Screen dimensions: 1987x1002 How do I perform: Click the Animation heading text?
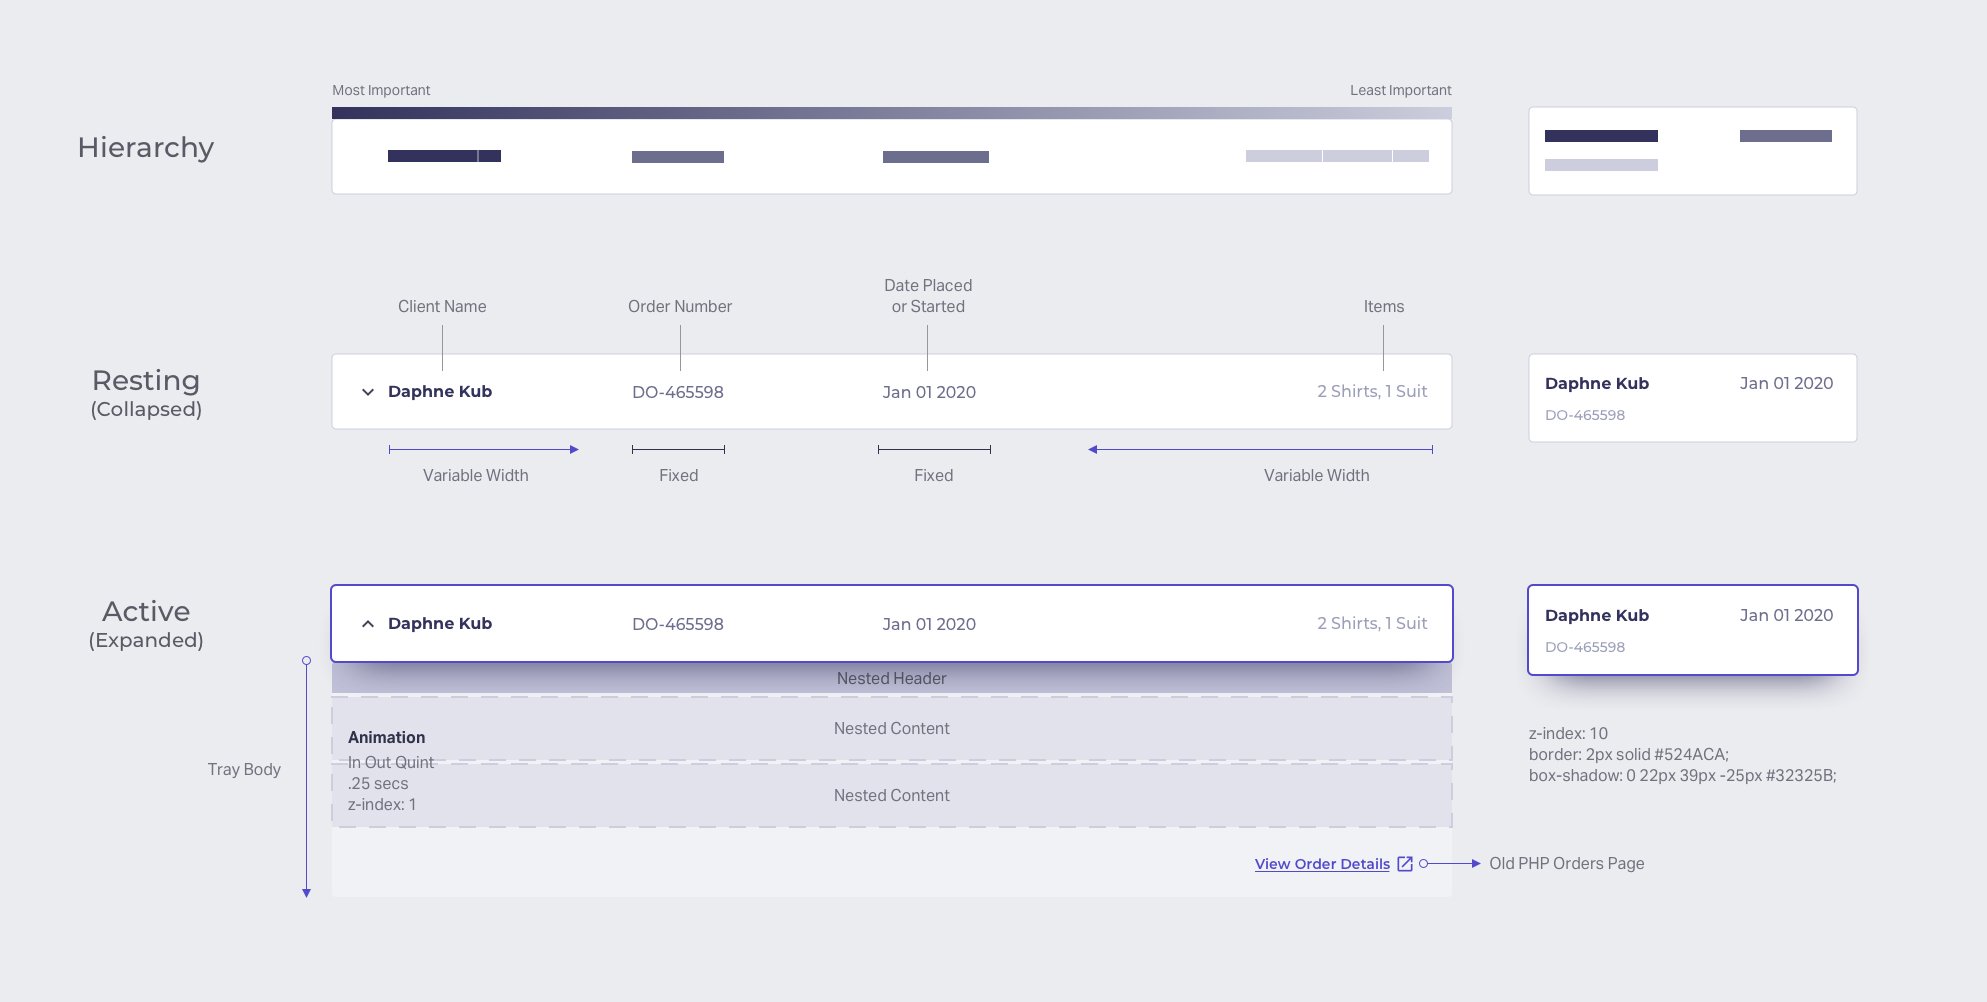click(386, 737)
